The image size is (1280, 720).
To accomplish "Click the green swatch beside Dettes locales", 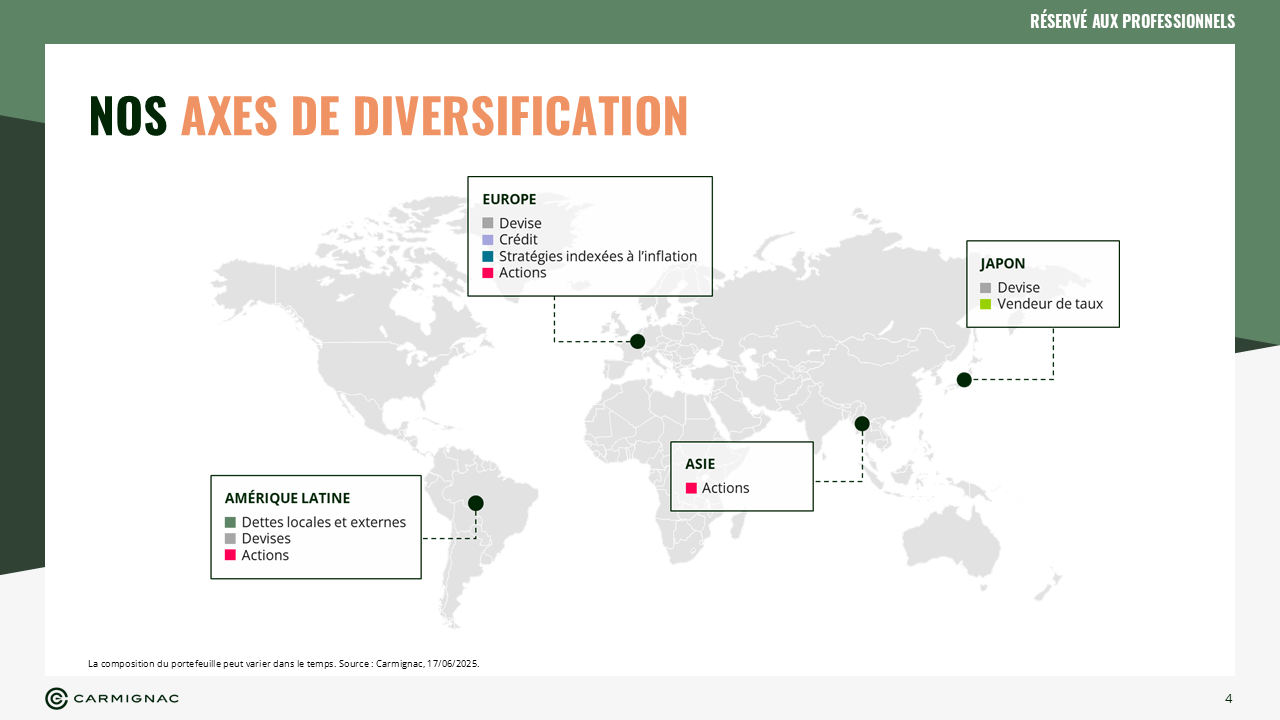I will 230,522.
